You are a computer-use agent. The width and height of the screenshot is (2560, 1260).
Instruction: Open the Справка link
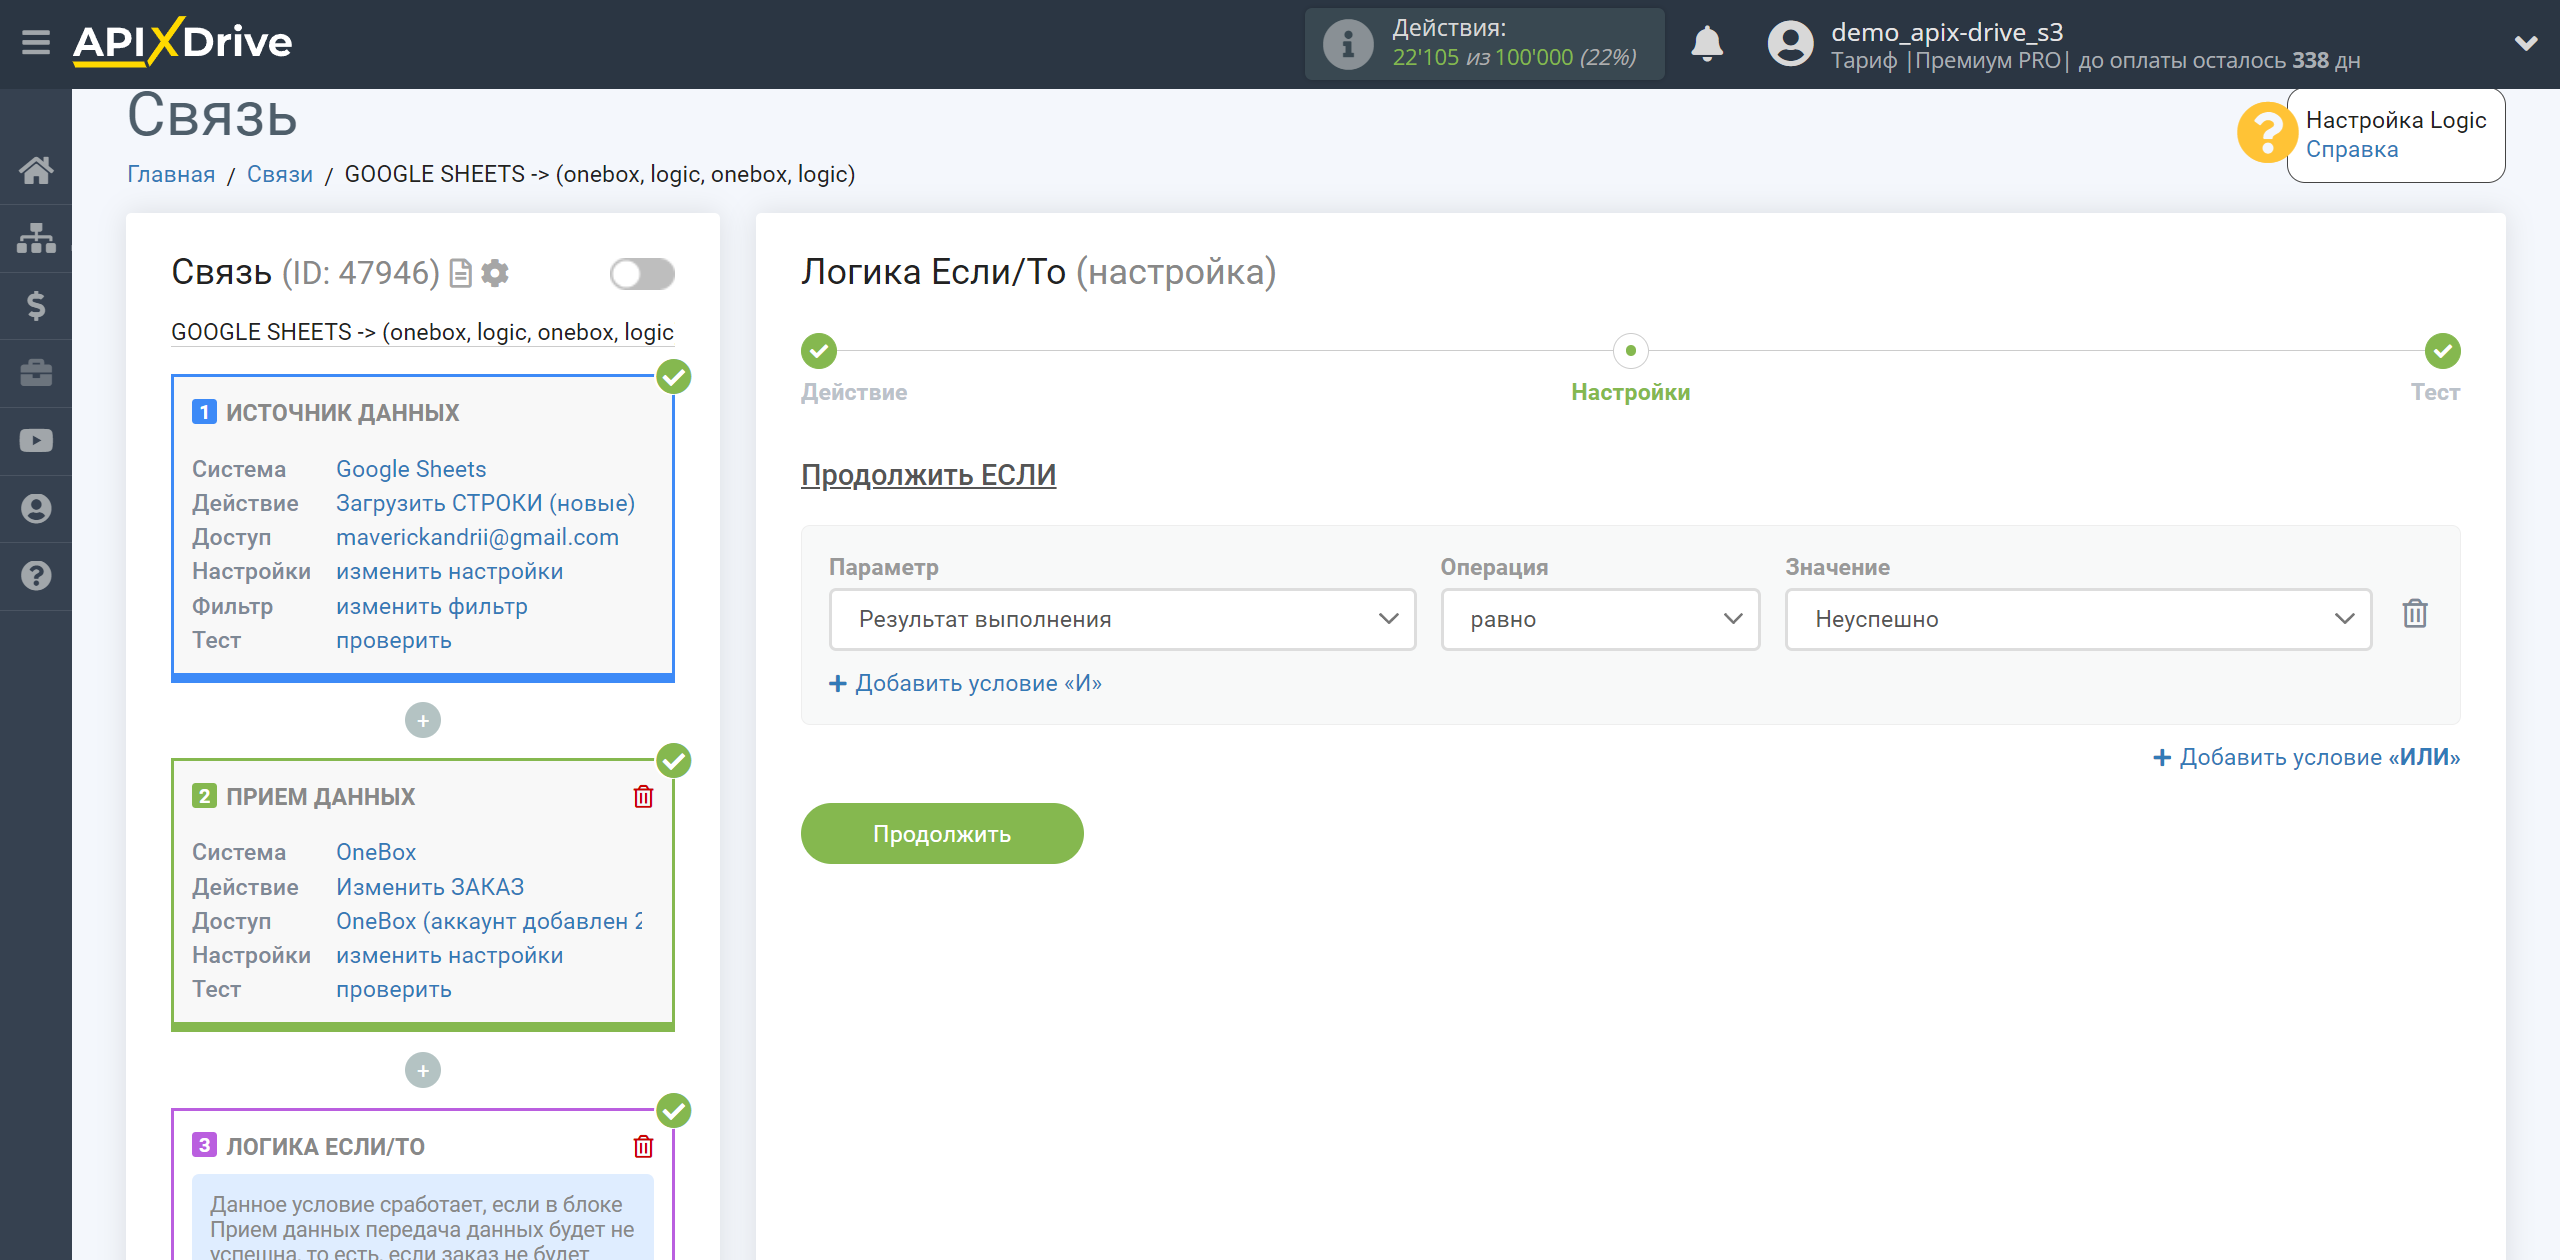pos(2351,150)
